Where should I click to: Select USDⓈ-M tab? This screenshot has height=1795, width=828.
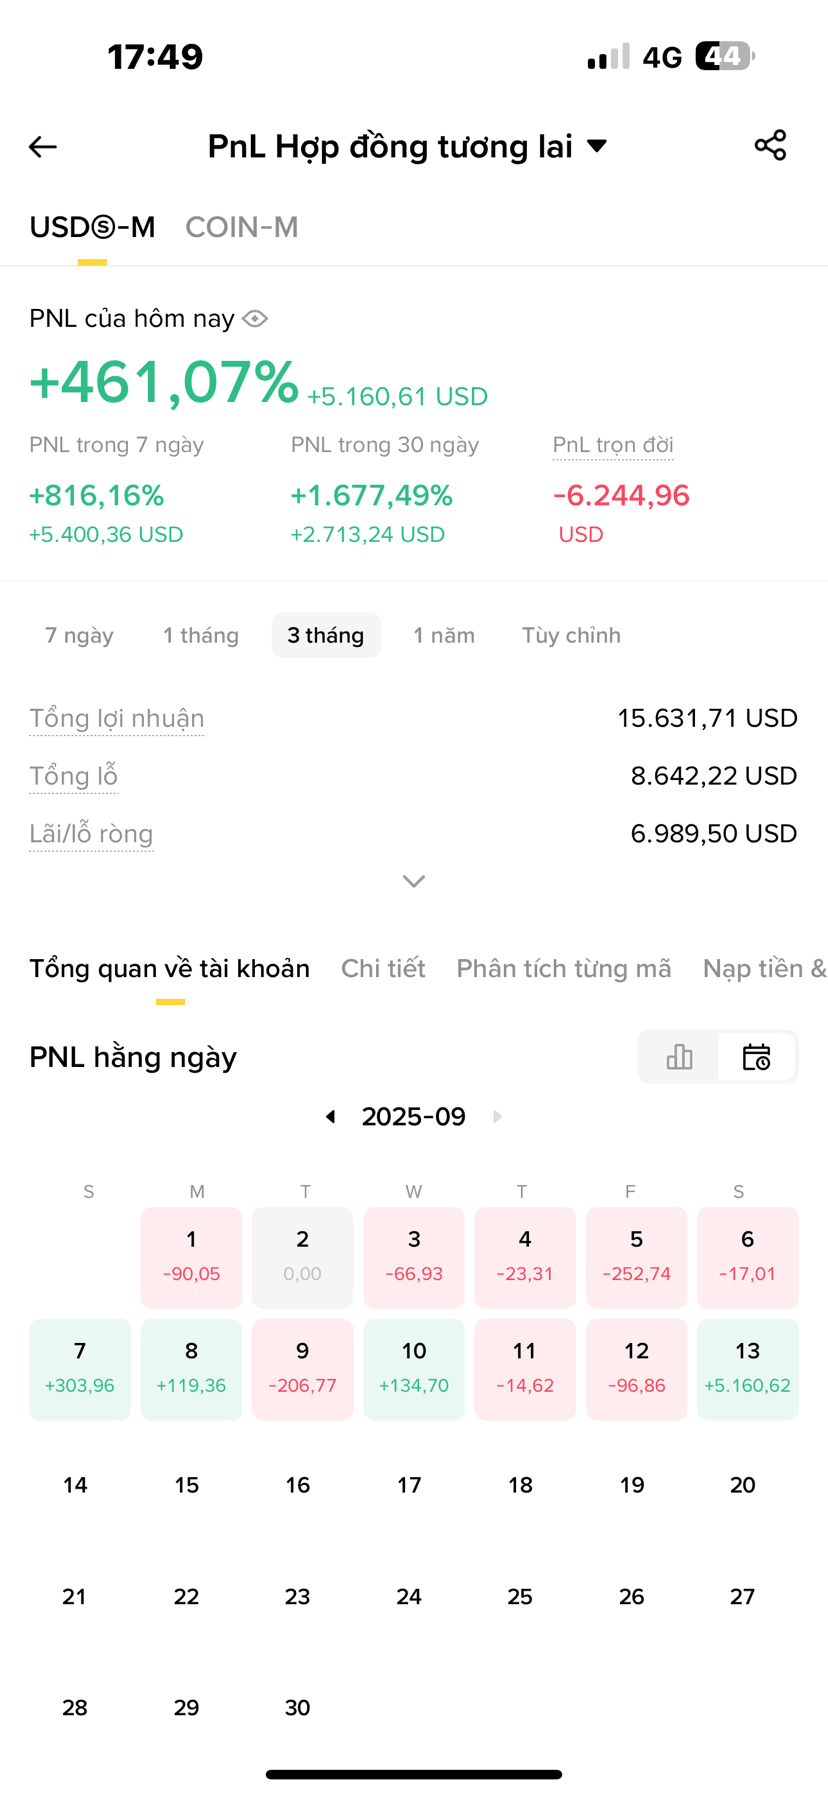pyautogui.click(x=92, y=228)
